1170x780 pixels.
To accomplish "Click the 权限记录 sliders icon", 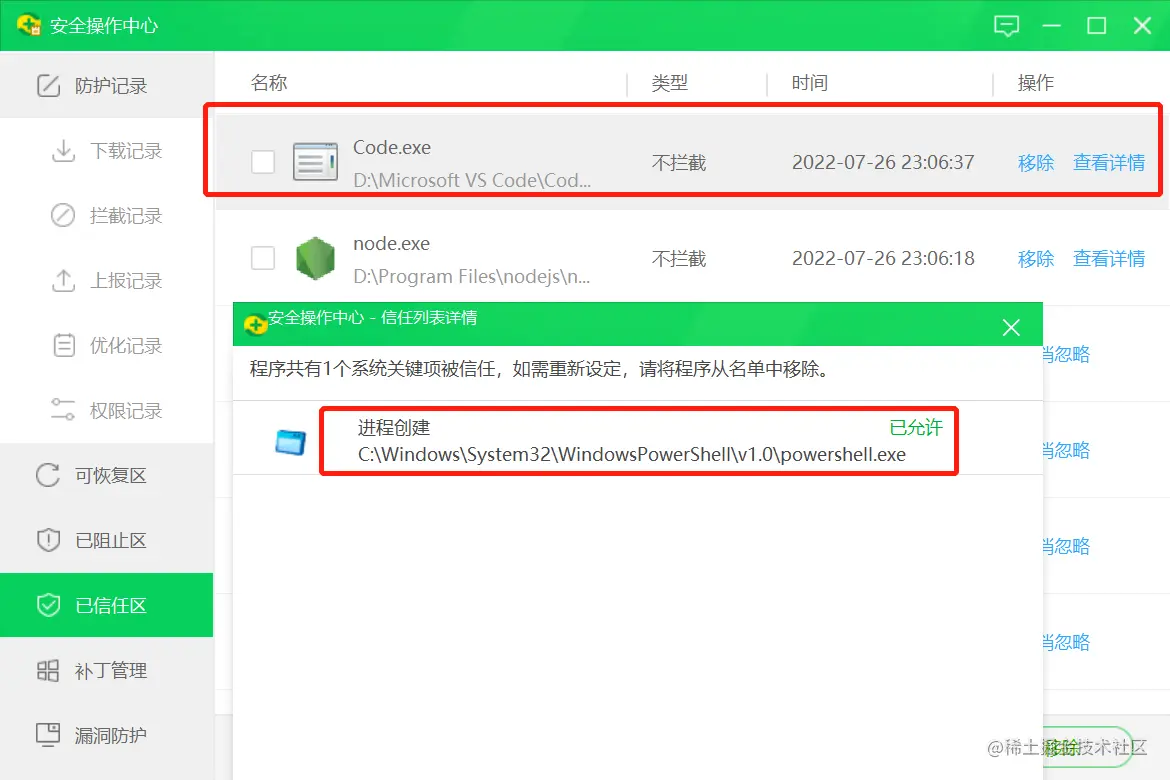I will pos(63,410).
